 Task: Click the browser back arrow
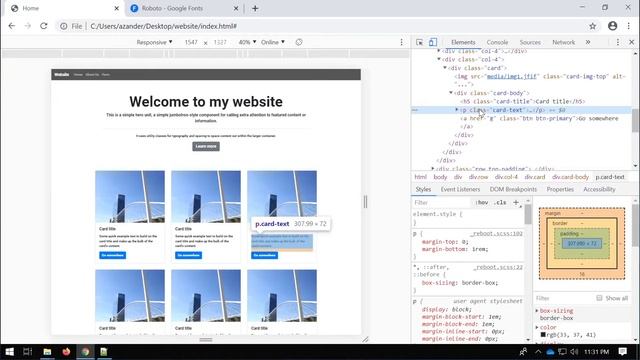click(11, 26)
